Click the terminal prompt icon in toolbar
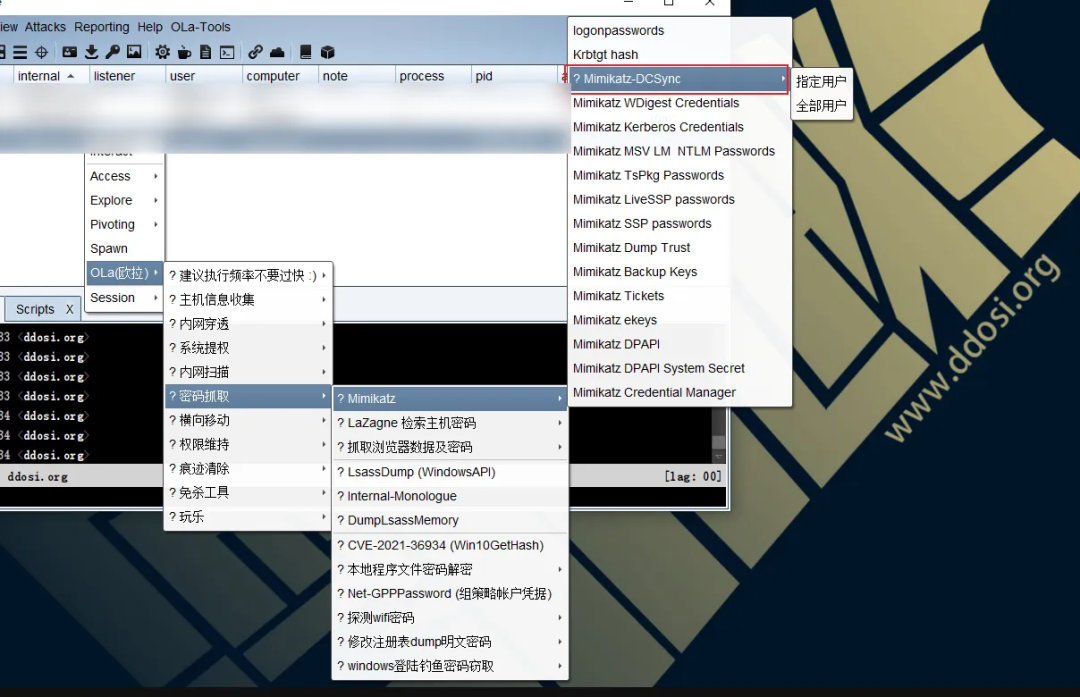This screenshot has width=1080, height=697. [x=227, y=52]
